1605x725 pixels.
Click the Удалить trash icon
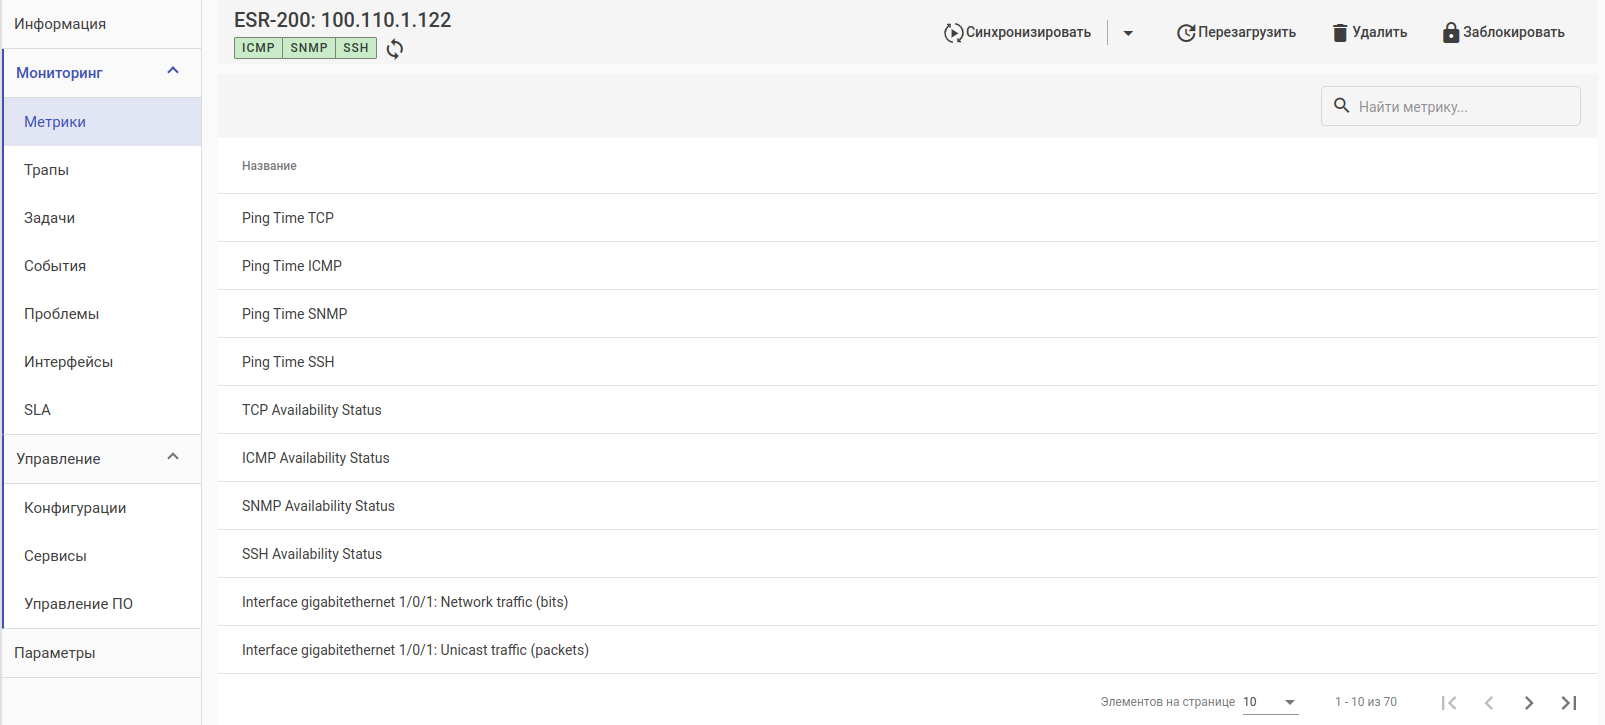point(1340,33)
